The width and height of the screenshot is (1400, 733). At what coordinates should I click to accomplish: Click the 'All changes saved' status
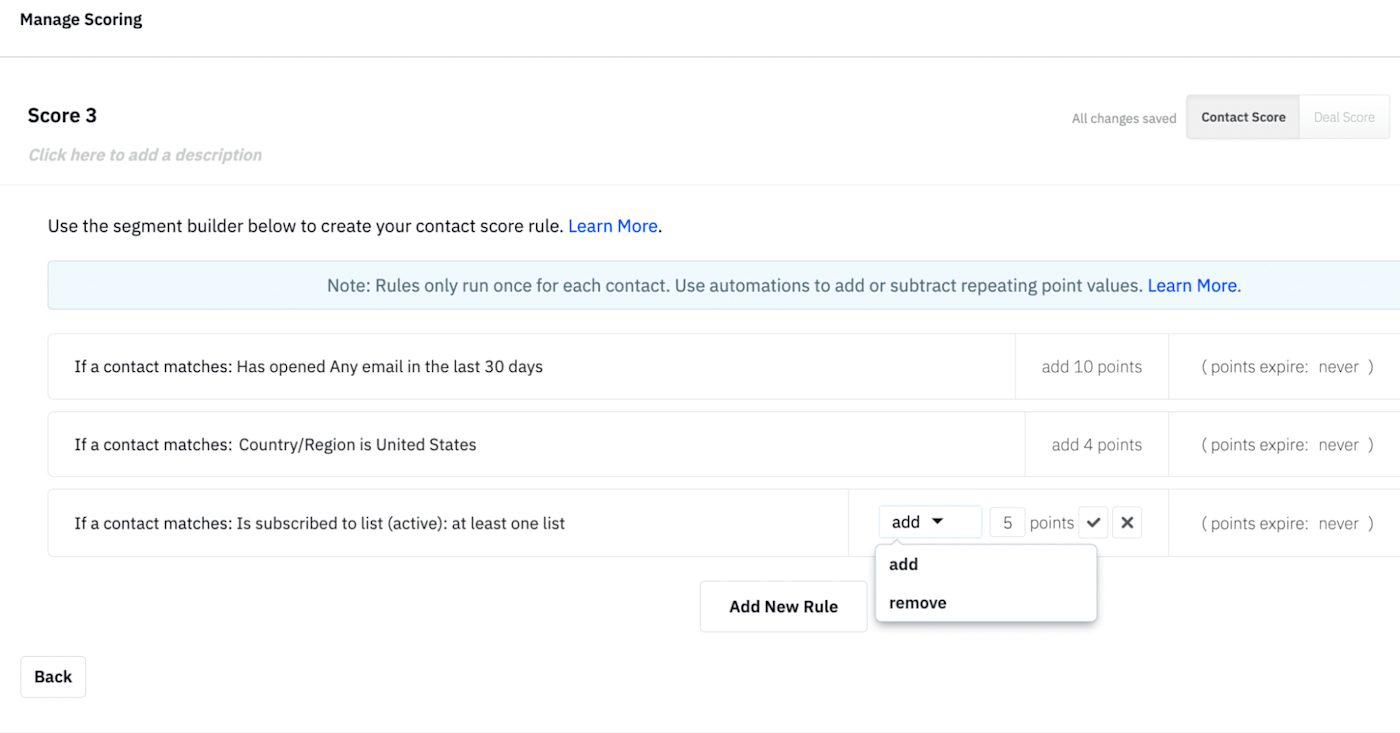click(1124, 118)
